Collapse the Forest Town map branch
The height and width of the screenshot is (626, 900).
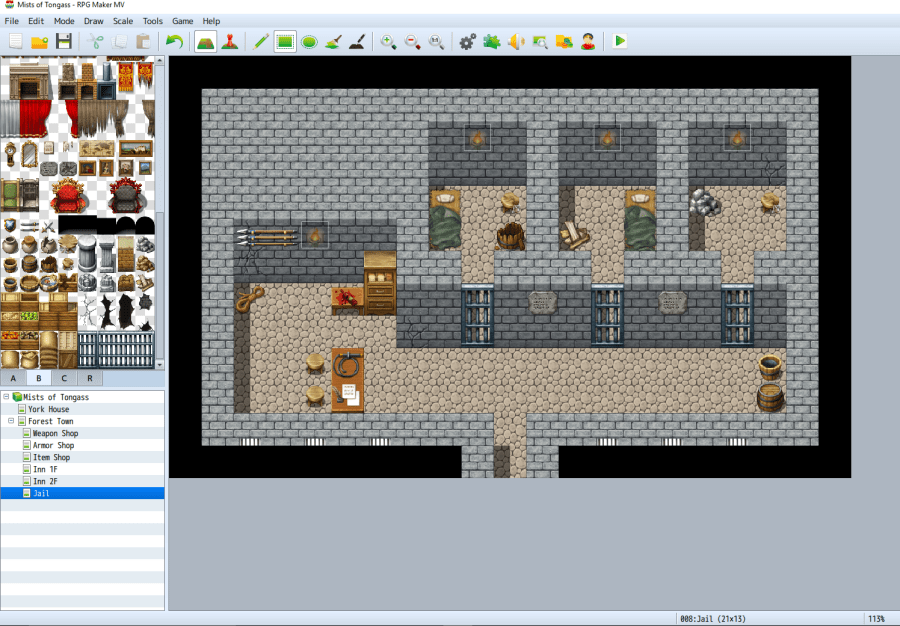[9, 421]
